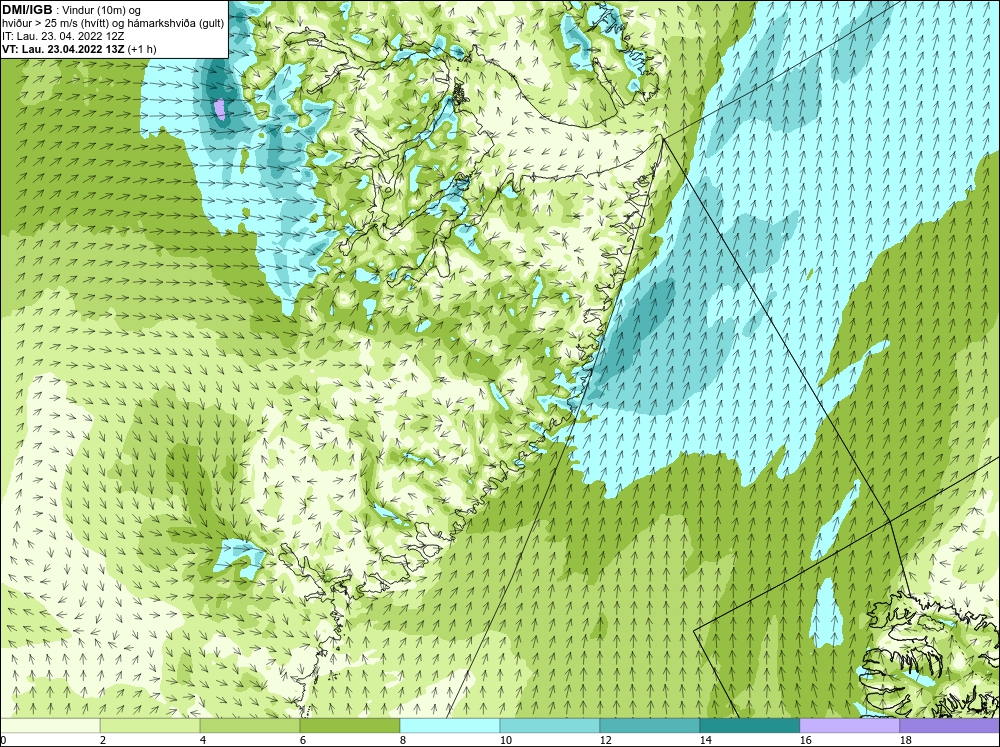Click the light cyan 8–10 m/s legend swatch
The width and height of the screenshot is (1000, 747).
[450, 725]
